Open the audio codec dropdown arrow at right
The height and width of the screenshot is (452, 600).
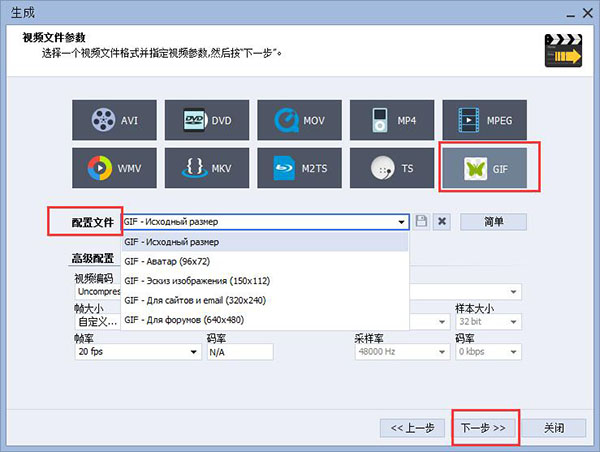coord(514,292)
